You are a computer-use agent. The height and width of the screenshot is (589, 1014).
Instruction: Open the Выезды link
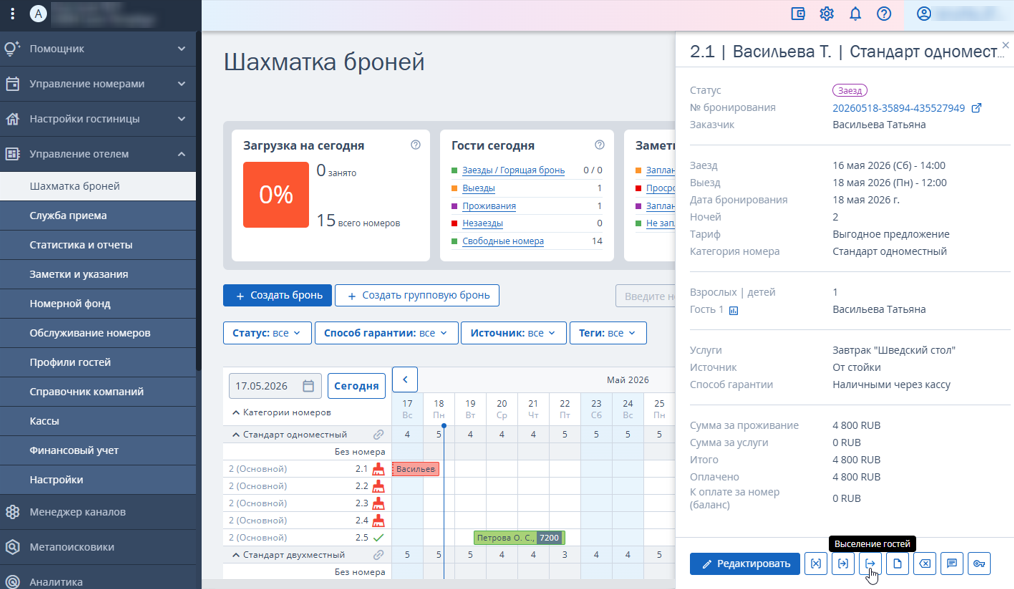pos(479,188)
